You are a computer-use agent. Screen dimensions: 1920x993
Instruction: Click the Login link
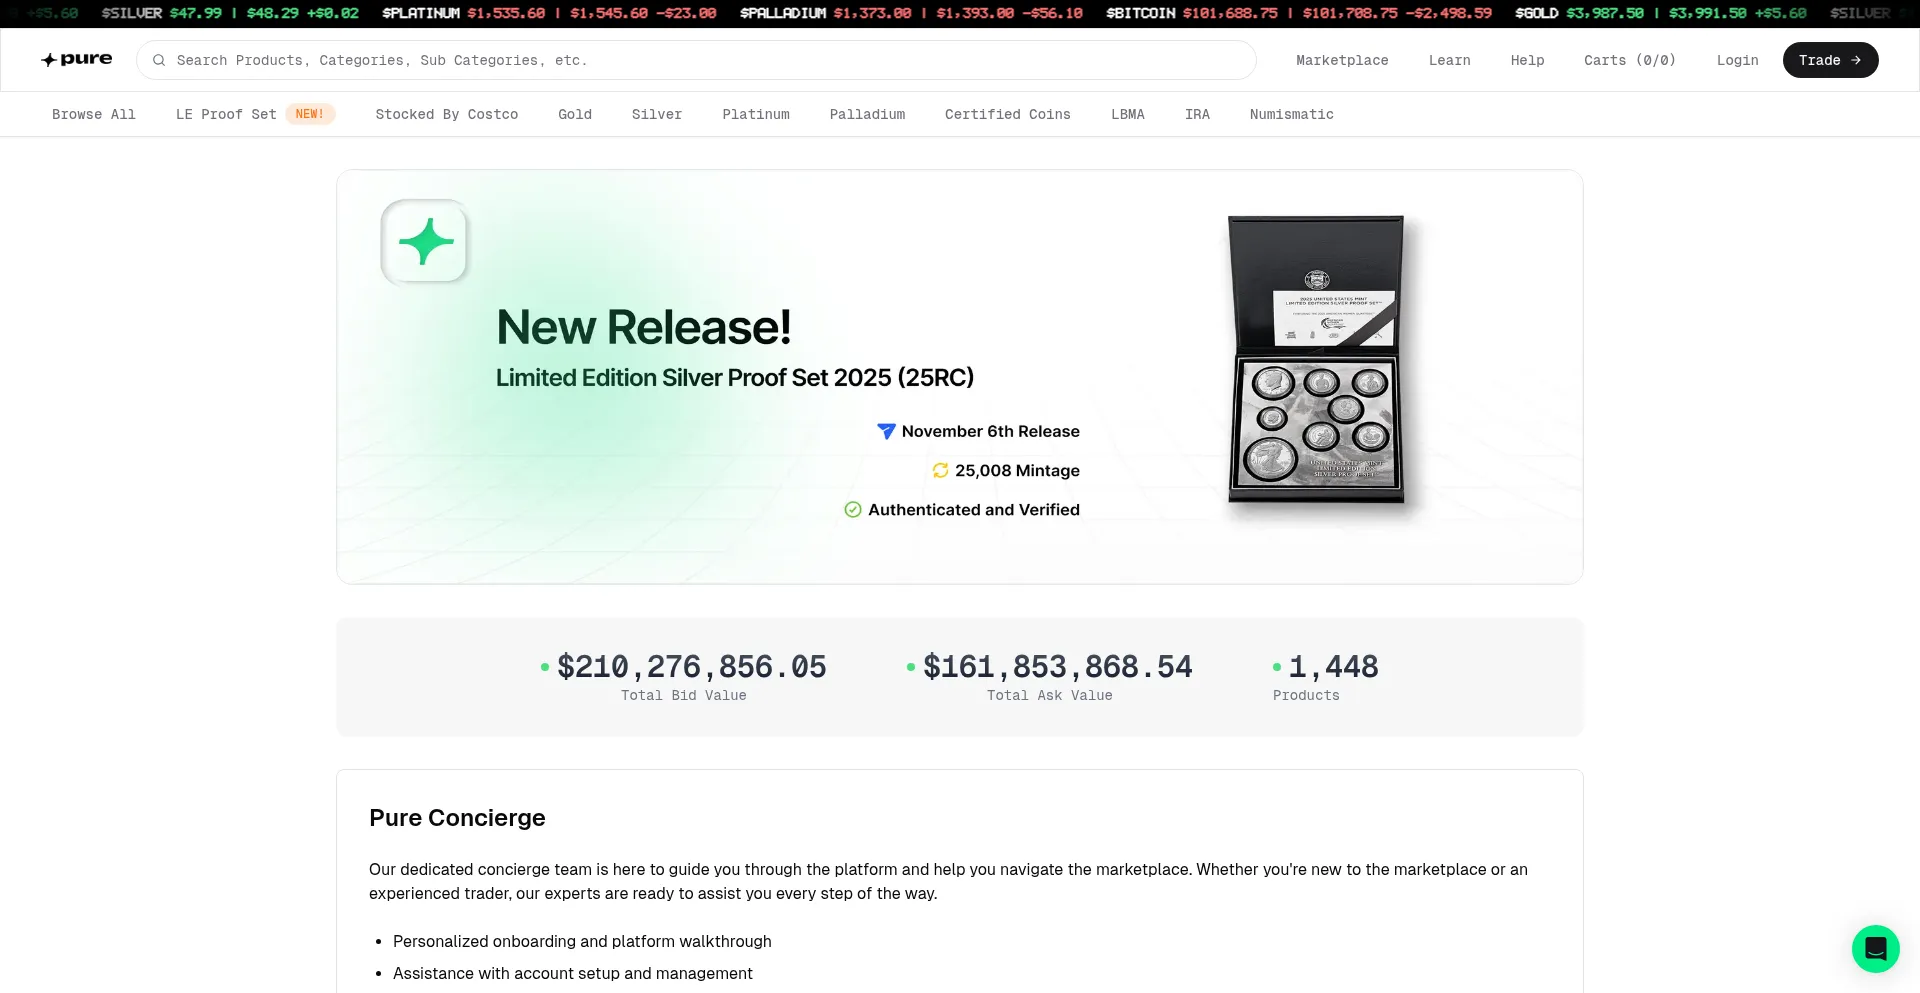[x=1737, y=60]
